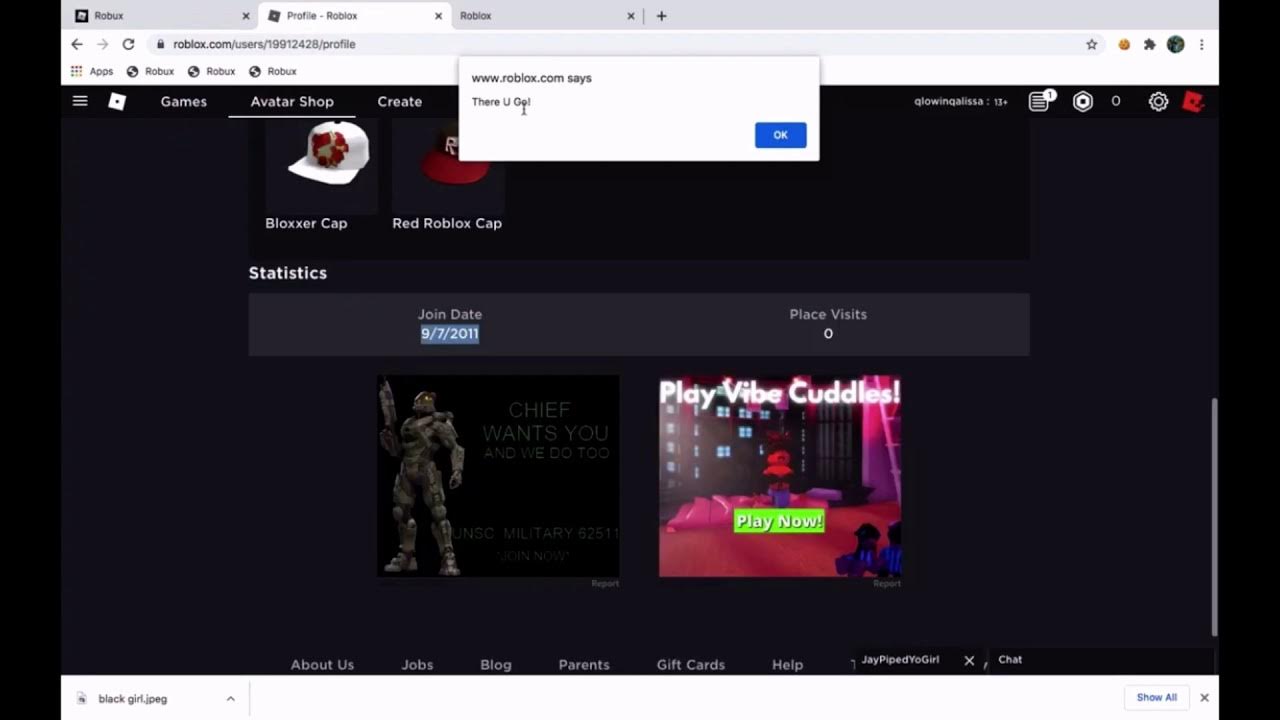Image resolution: width=1280 pixels, height=720 pixels.
Task: Open the Gift Cards footer link
Action: point(690,665)
